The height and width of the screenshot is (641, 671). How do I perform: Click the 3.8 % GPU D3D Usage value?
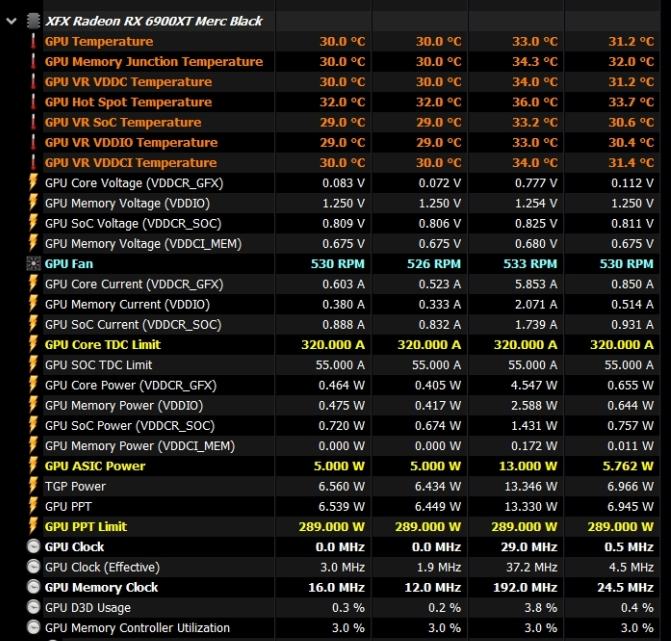coord(541,608)
